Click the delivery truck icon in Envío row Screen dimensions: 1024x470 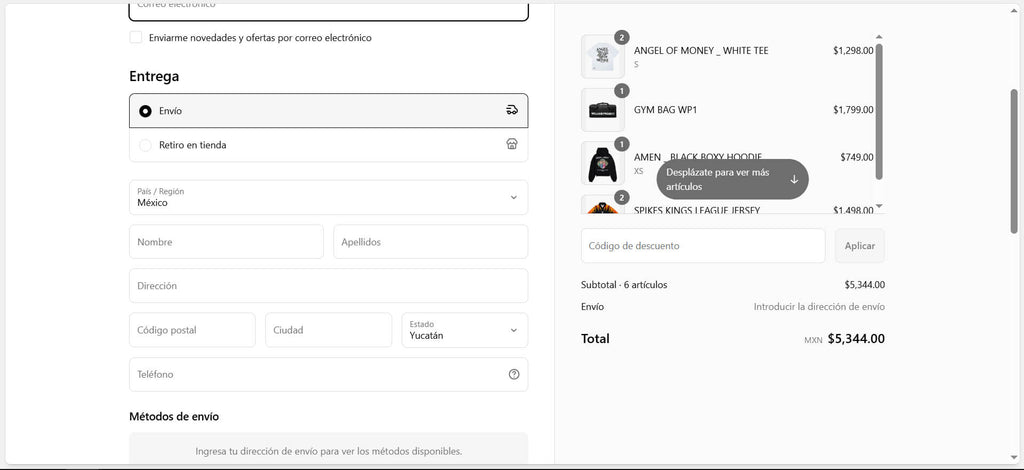coord(511,110)
